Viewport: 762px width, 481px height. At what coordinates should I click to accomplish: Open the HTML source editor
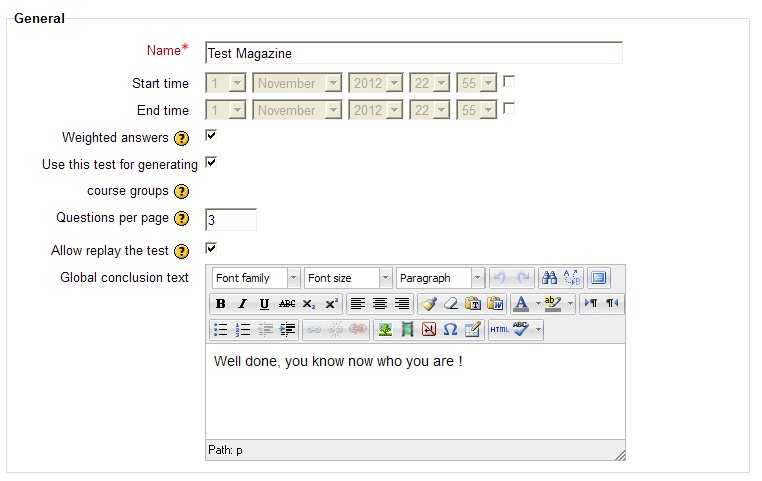pos(498,329)
